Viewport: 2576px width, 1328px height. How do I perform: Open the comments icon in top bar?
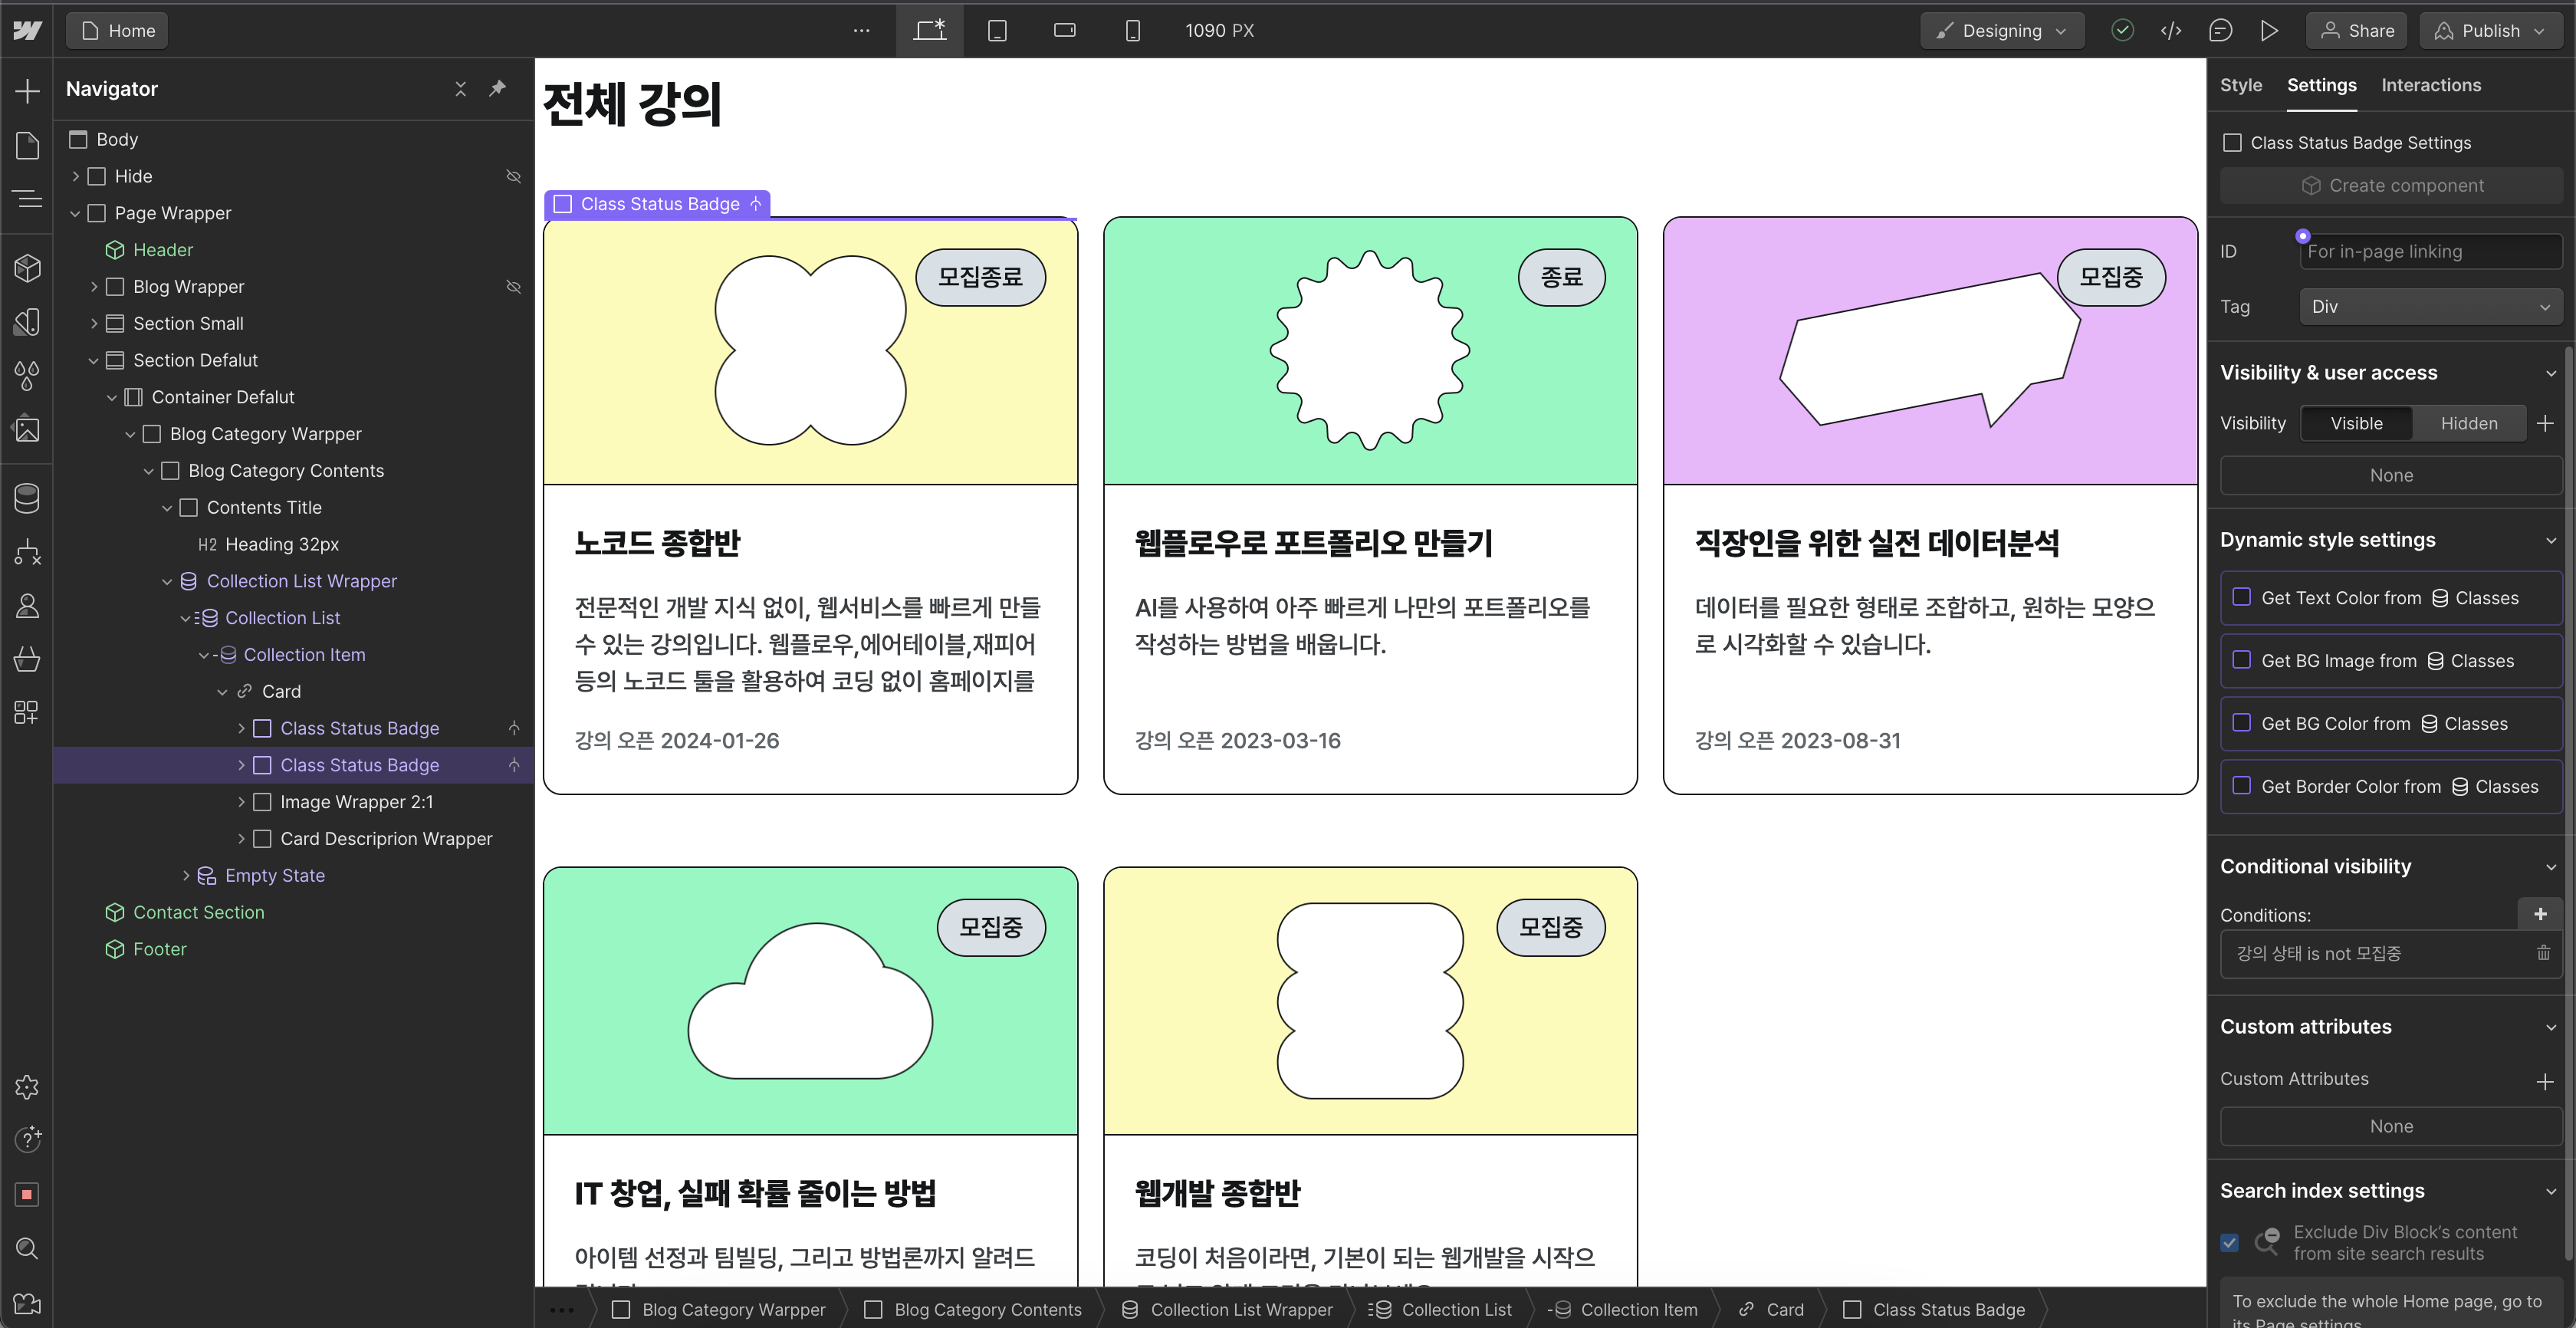click(x=2220, y=31)
